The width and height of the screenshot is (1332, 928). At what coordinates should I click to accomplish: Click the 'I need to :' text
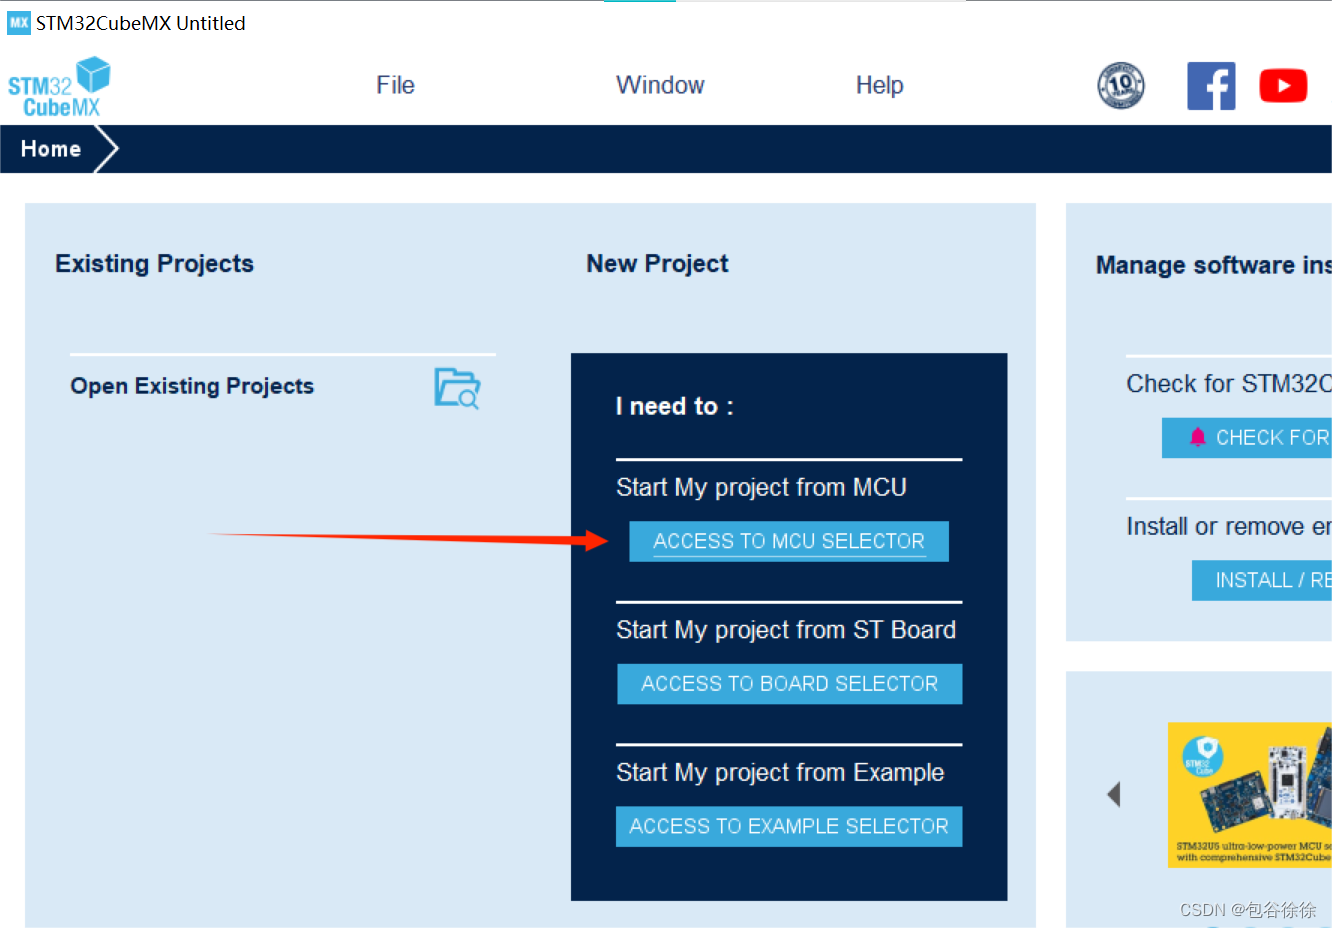pos(674,406)
